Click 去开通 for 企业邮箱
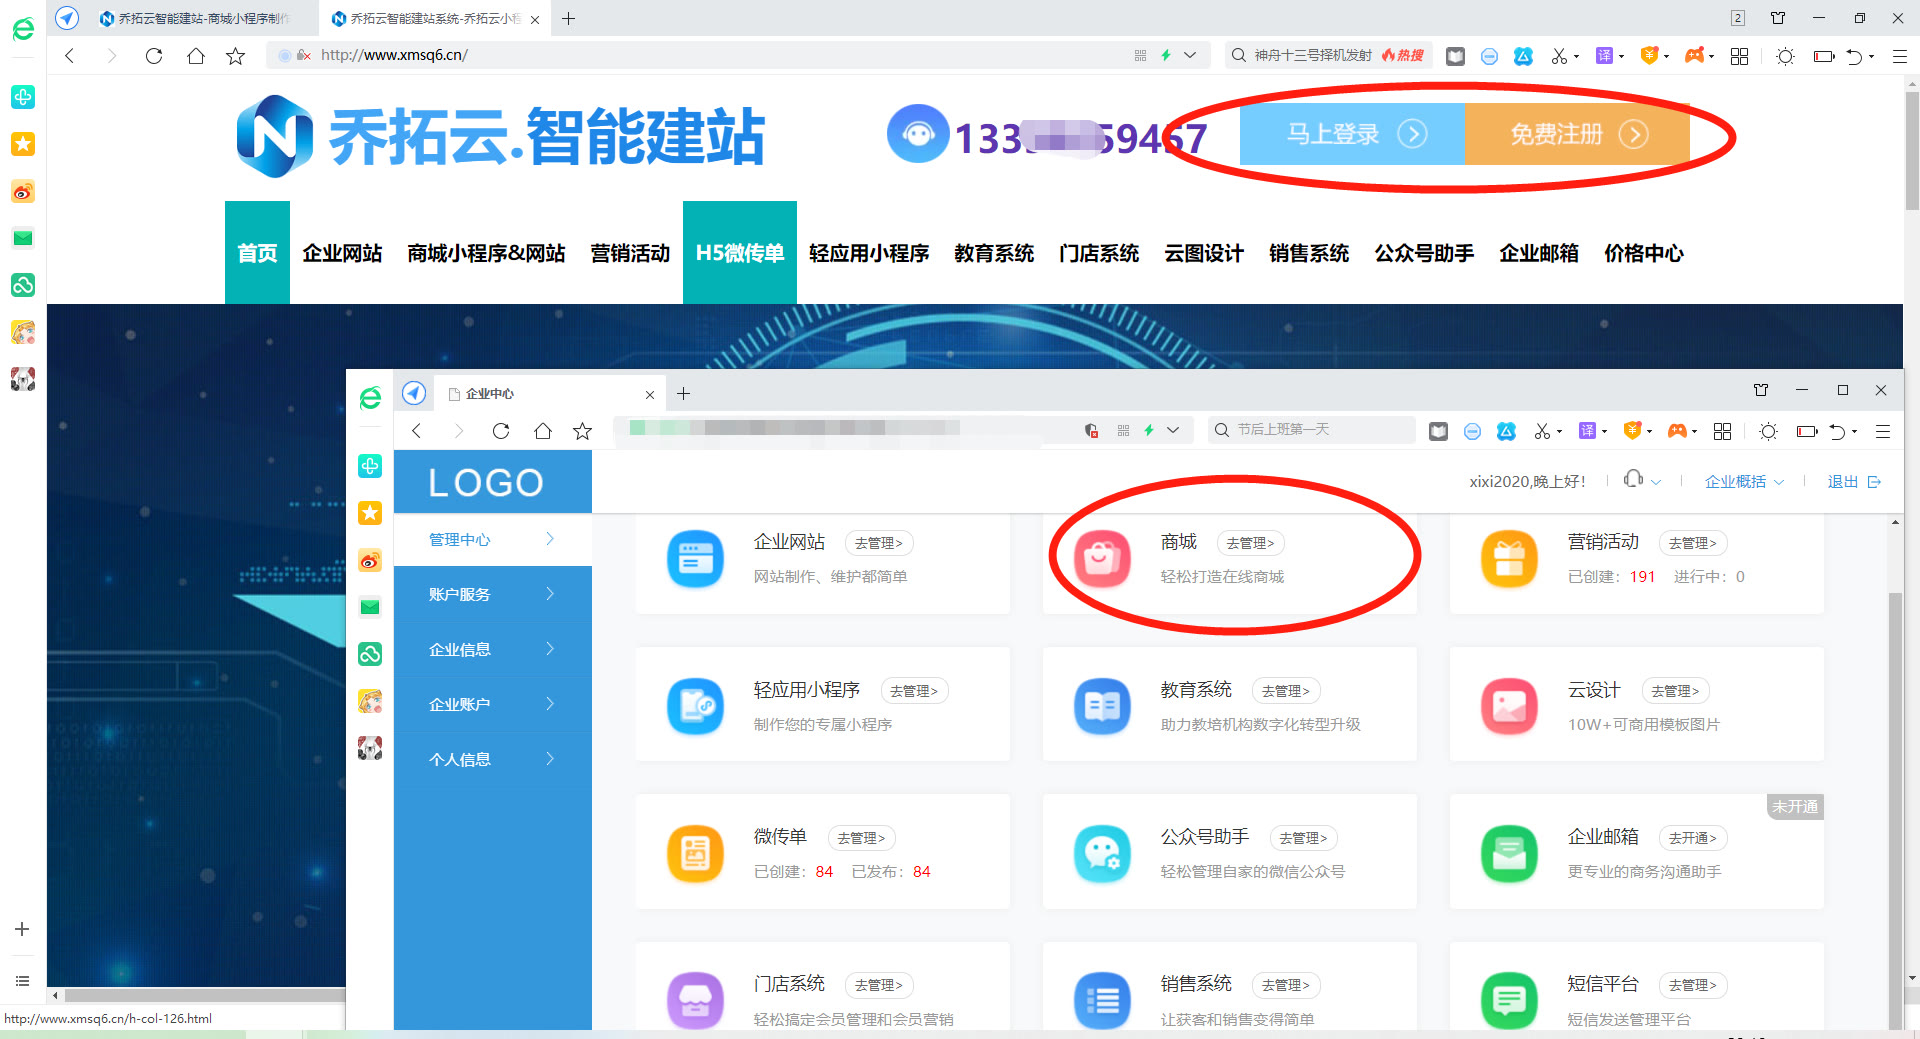Image resolution: width=1920 pixels, height=1039 pixels. 1693,838
